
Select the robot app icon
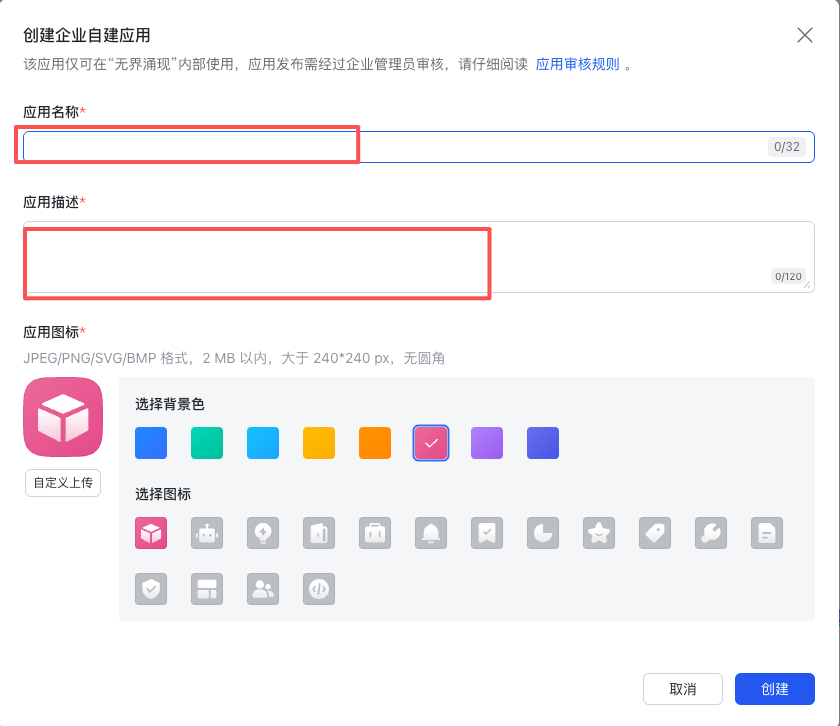tap(207, 533)
